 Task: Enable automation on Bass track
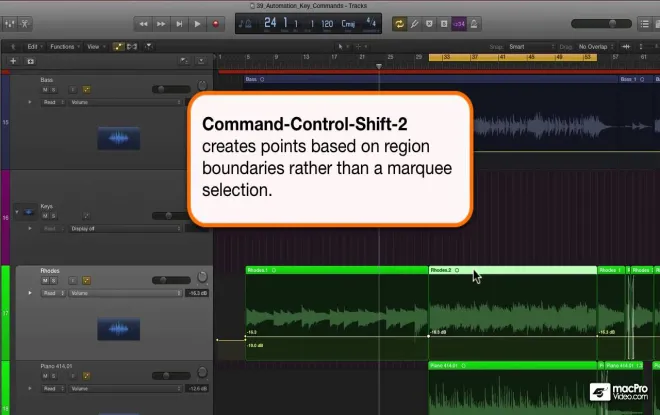(86, 90)
